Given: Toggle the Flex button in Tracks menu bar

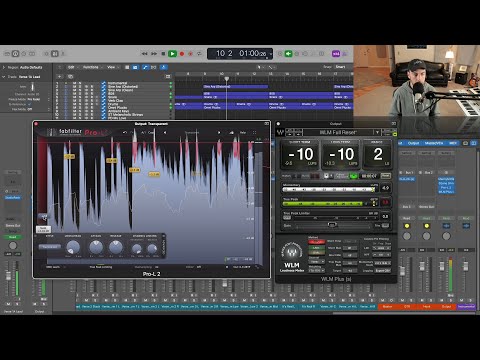Looking at the screenshot, I should (x=154, y=67).
